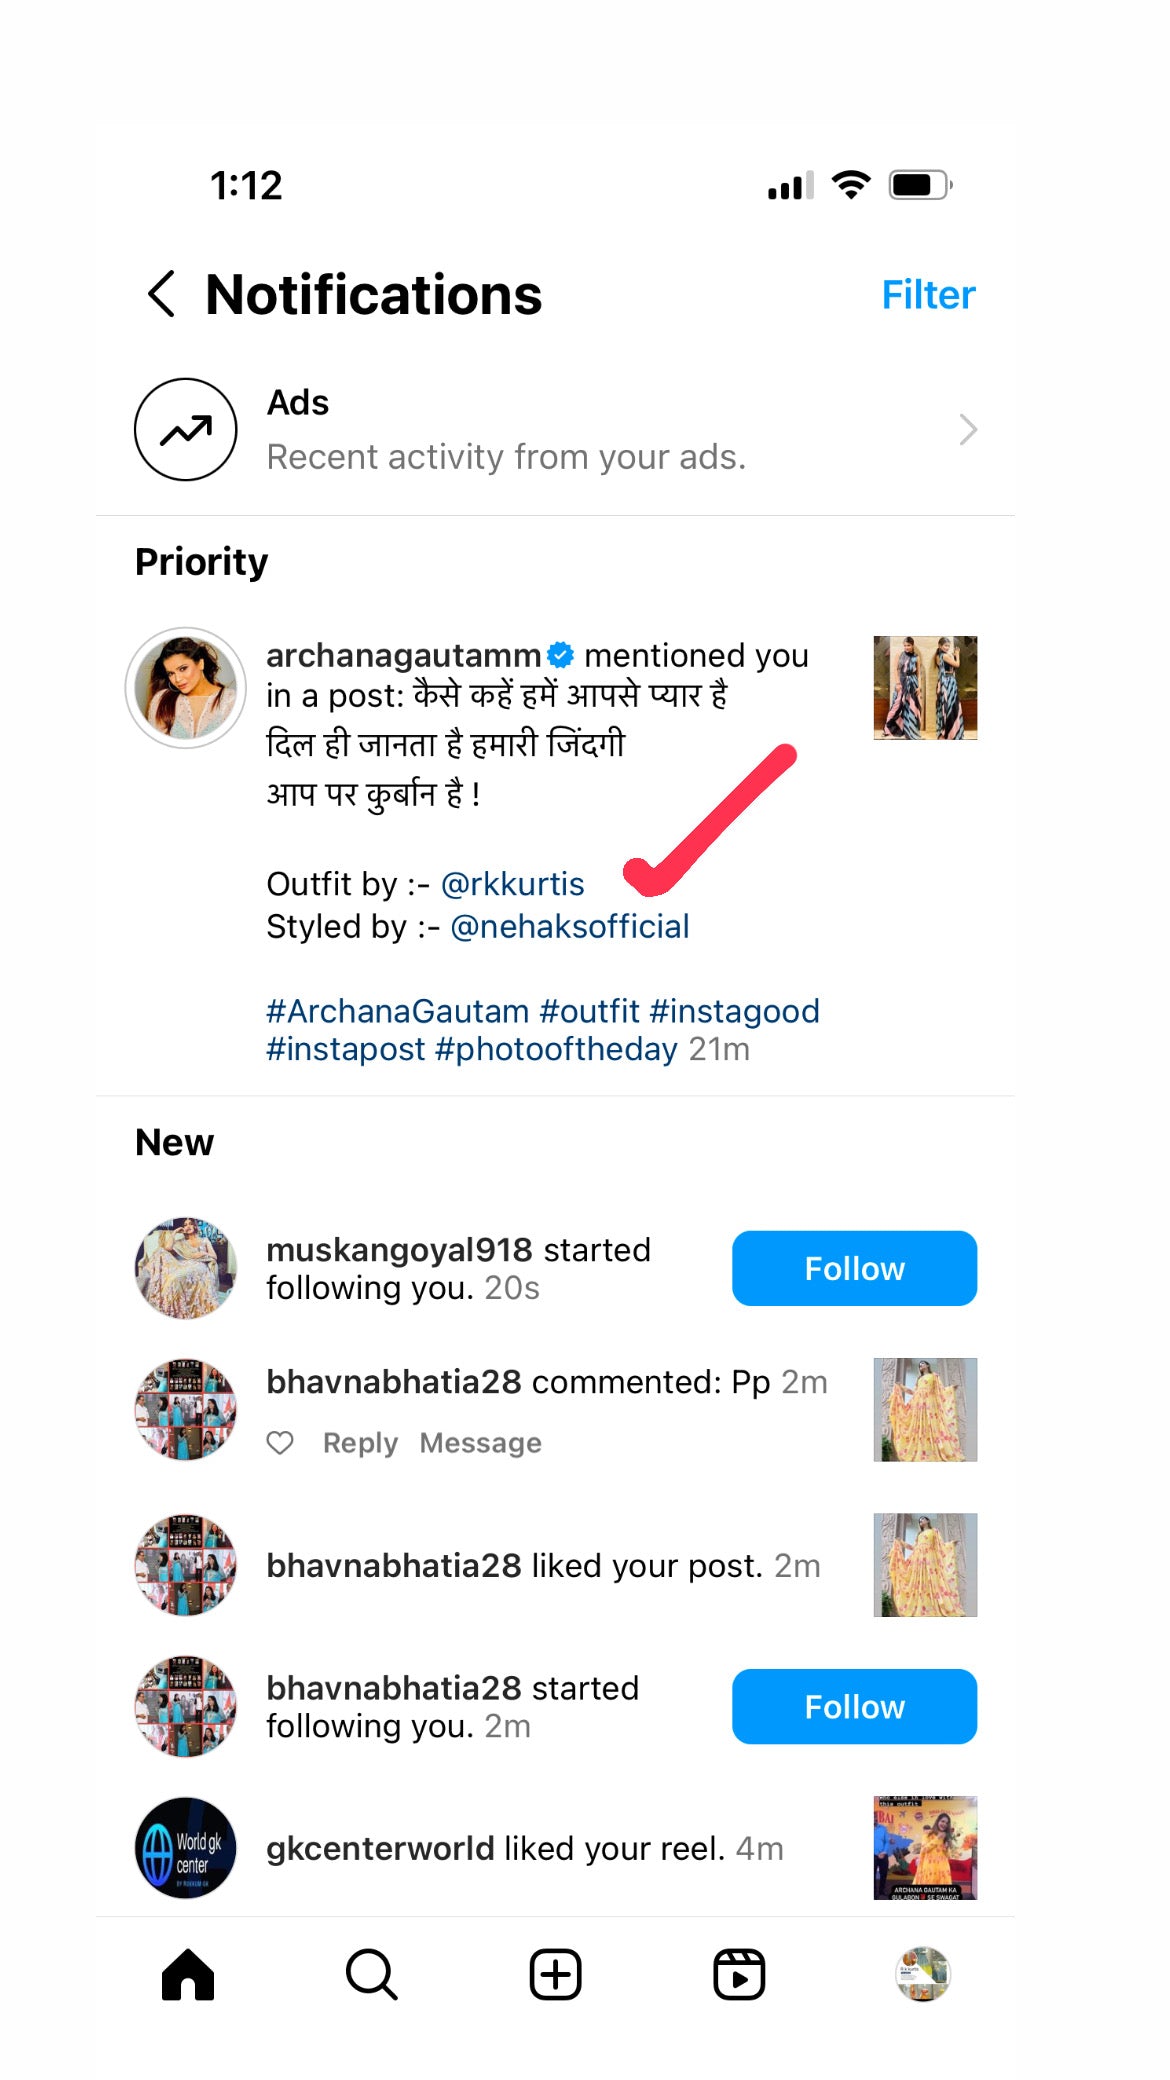
Task: Follow back muskangoyal918
Action: point(854,1268)
